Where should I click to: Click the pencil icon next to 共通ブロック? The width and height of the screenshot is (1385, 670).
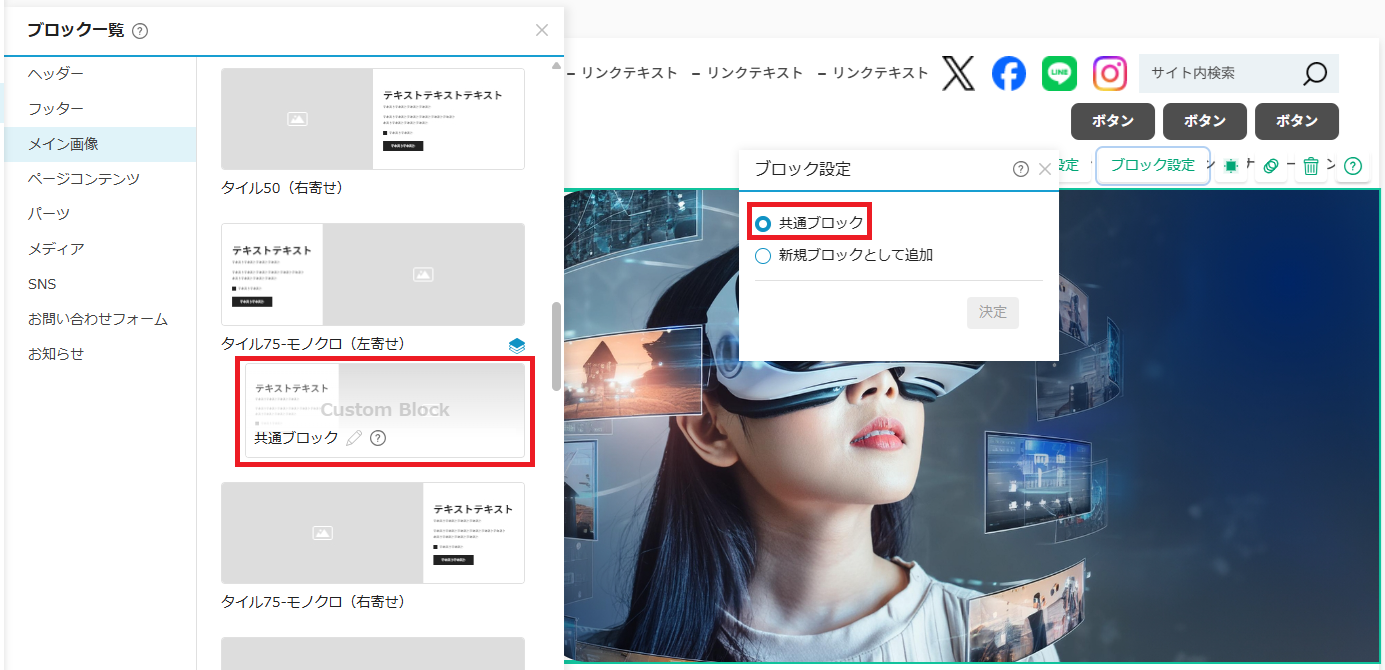[354, 438]
